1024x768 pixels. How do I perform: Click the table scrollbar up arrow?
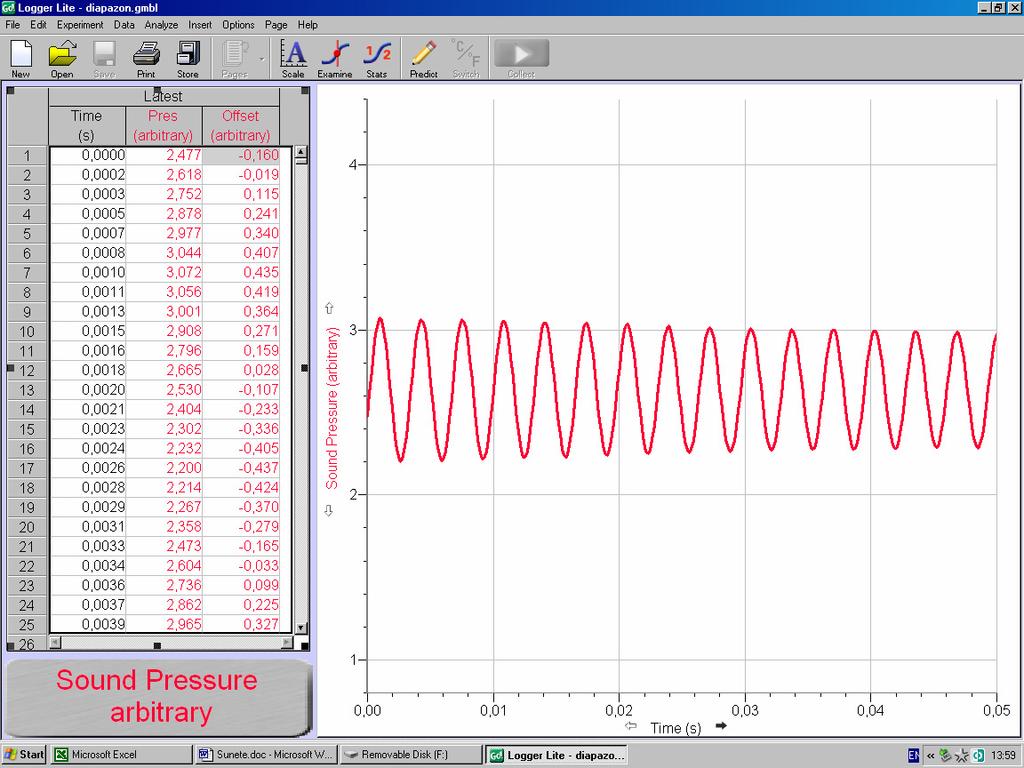coord(301,152)
